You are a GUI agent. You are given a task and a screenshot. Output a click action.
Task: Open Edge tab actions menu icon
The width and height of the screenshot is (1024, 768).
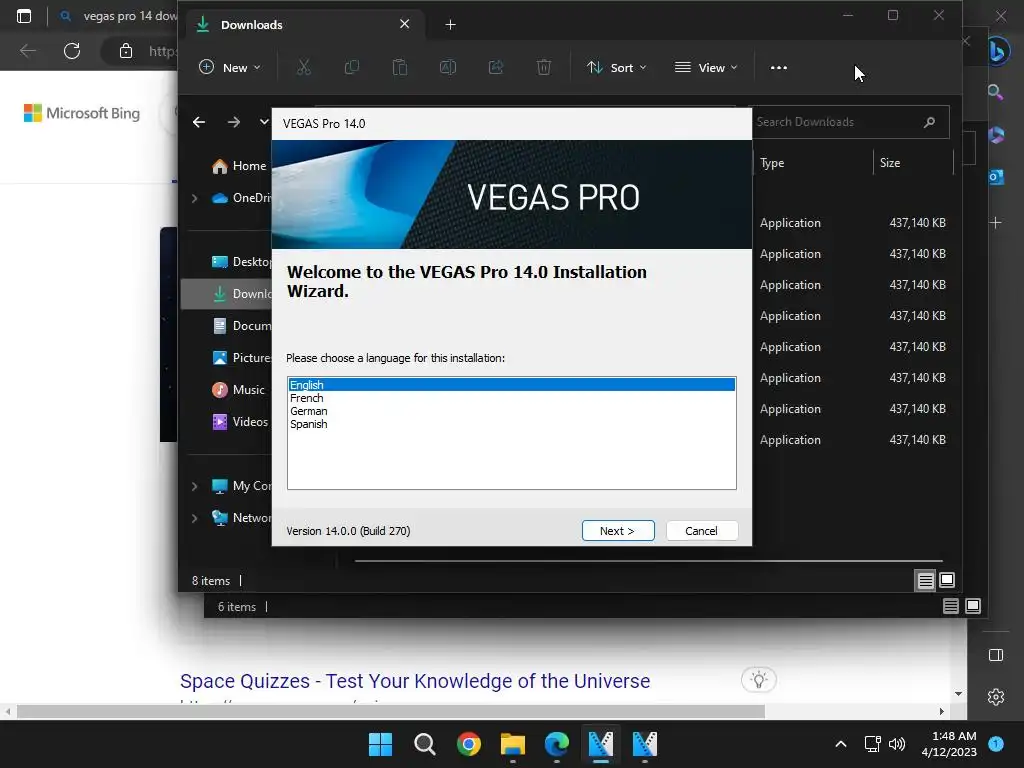tap(24, 16)
